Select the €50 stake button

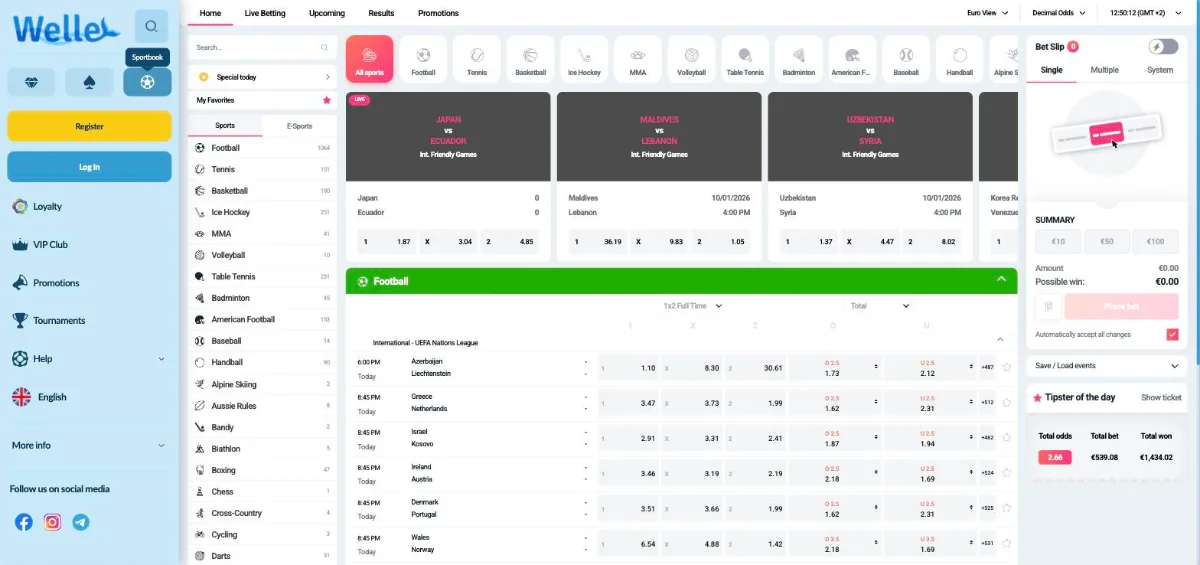coord(1107,241)
